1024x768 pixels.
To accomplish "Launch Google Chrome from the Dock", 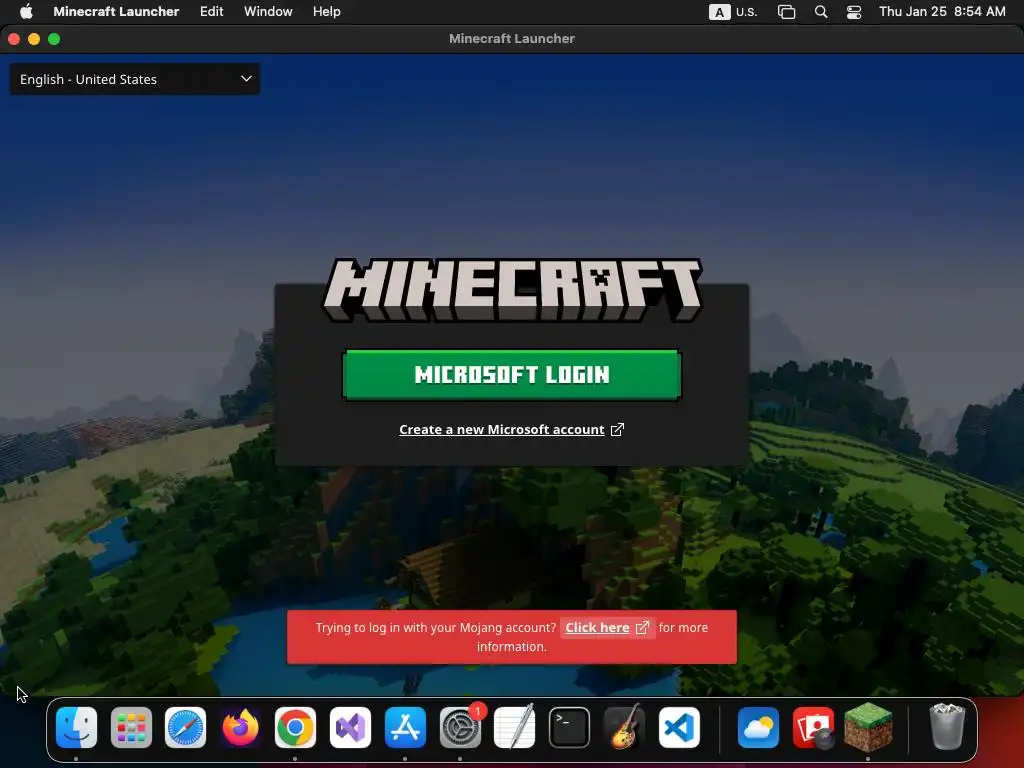I will coord(295,727).
